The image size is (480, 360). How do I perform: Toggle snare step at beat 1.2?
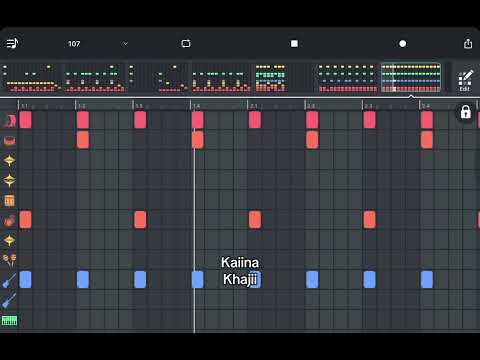pyautogui.click(x=83, y=140)
